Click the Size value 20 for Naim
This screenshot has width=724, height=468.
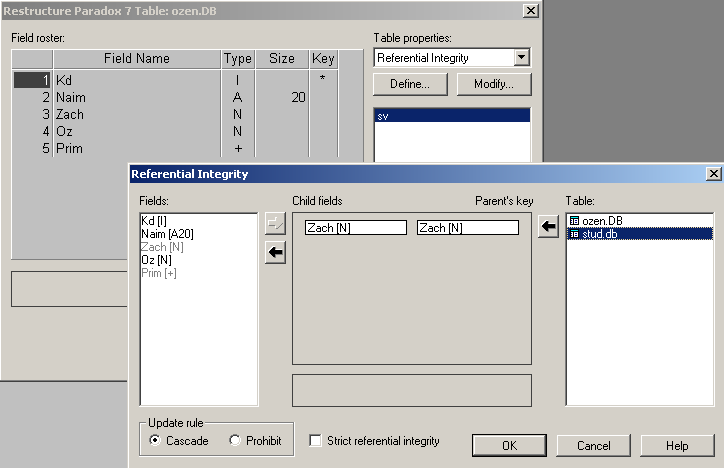[x=298, y=97]
